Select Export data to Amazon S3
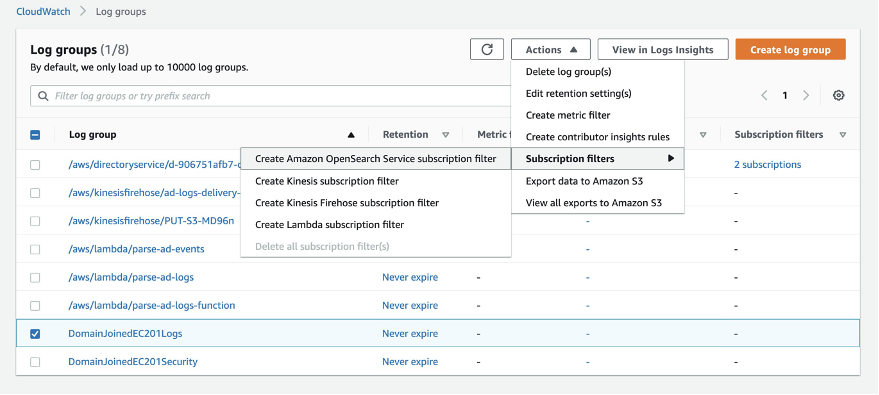The image size is (879, 395). tap(584, 181)
